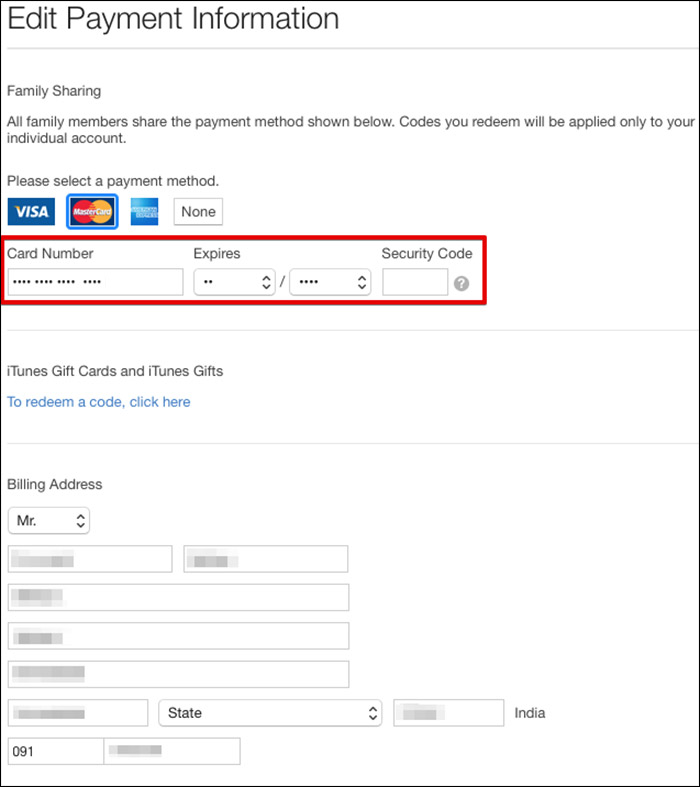Click the Card Number input field

[95, 282]
